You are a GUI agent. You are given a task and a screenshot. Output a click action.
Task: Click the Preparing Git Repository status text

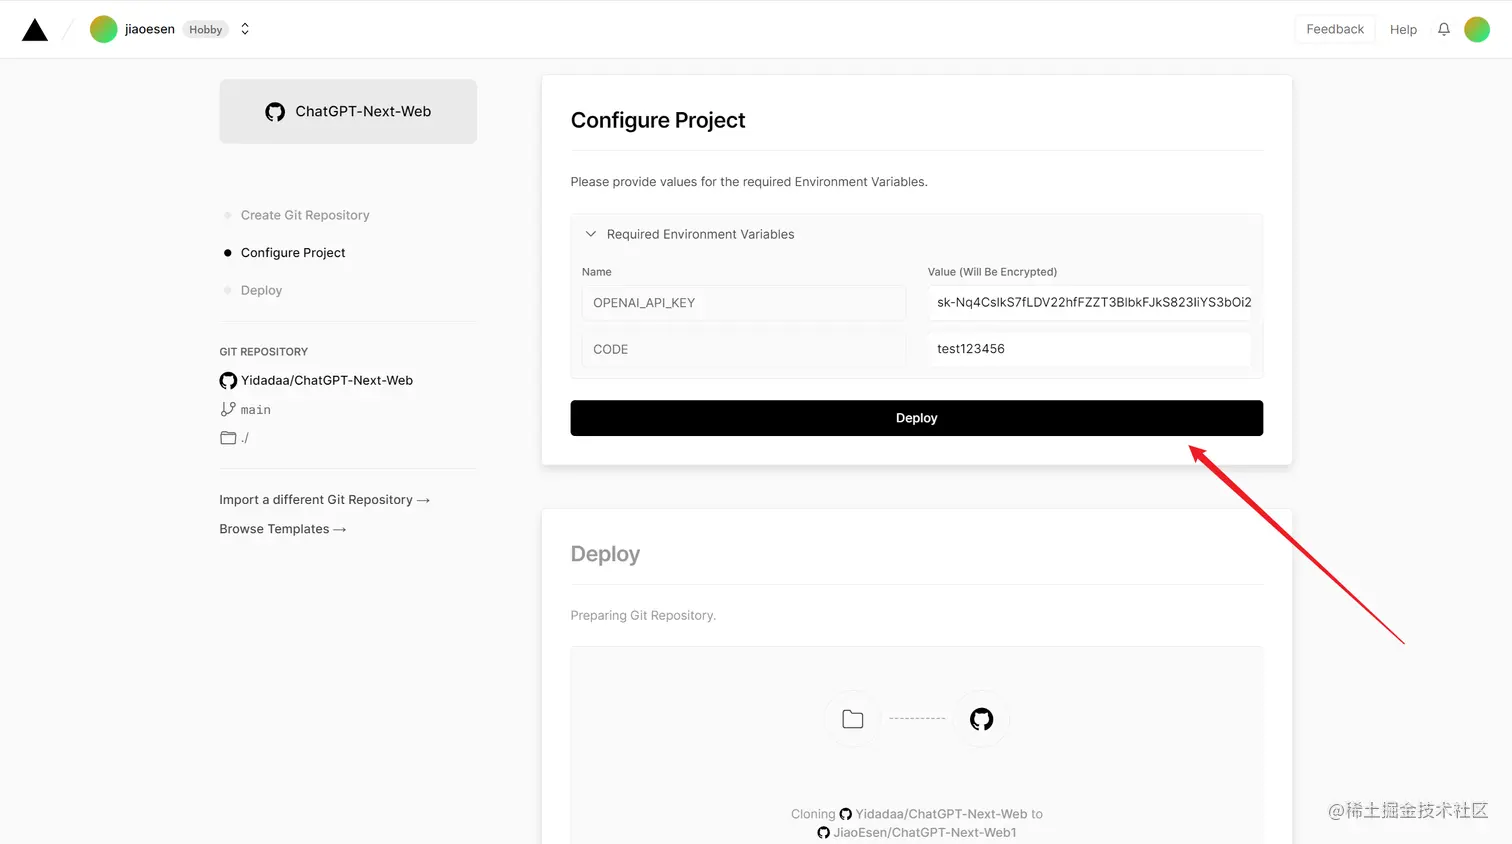click(x=643, y=615)
